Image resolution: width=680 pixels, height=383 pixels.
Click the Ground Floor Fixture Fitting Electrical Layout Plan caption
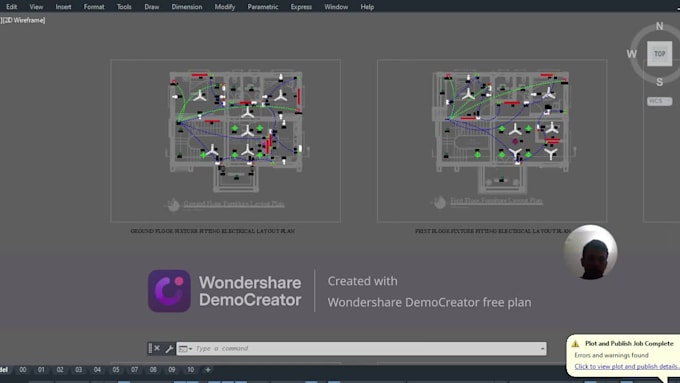[212, 231]
